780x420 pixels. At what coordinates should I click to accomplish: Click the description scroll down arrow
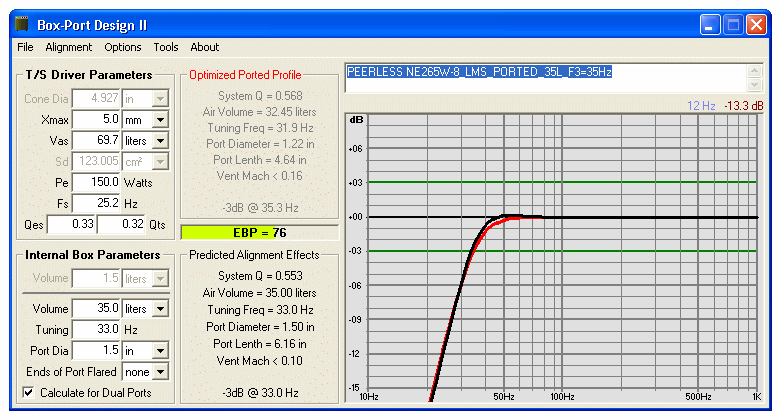point(754,85)
